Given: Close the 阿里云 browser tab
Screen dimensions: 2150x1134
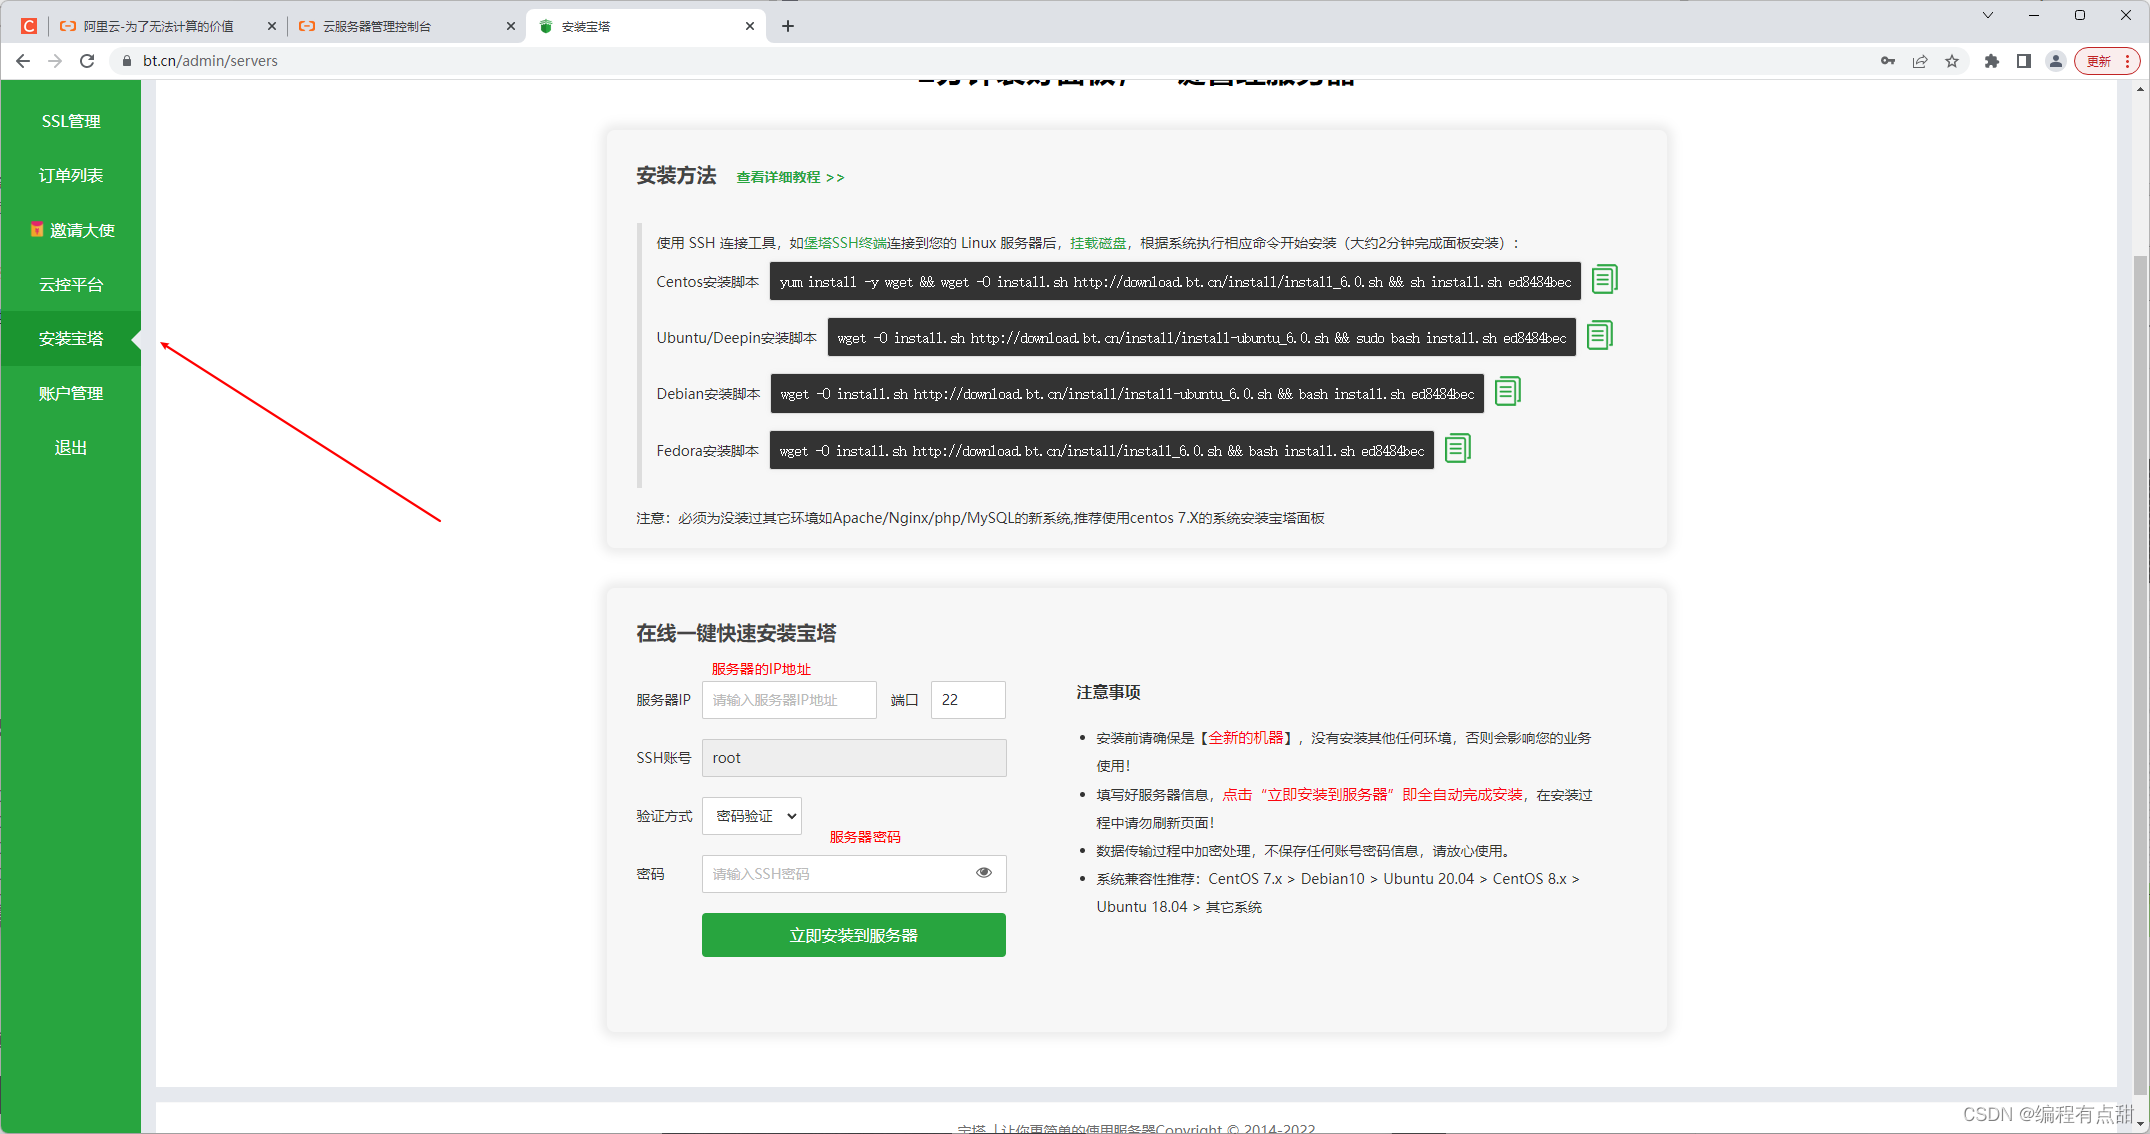Looking at the screenshot, I should [271, 26].
